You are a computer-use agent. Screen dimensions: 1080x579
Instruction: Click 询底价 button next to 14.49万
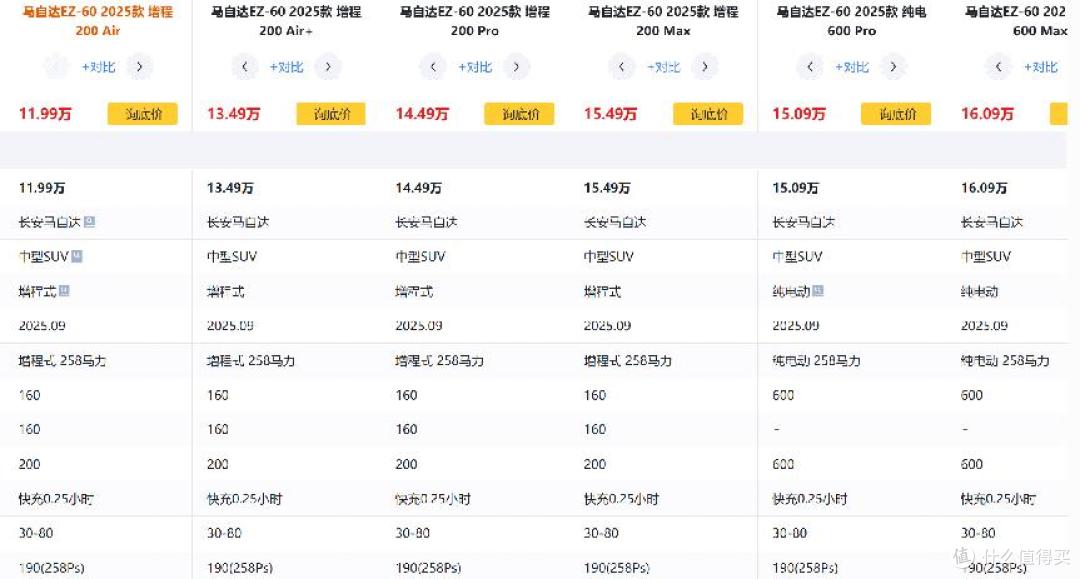coord(519,114)
